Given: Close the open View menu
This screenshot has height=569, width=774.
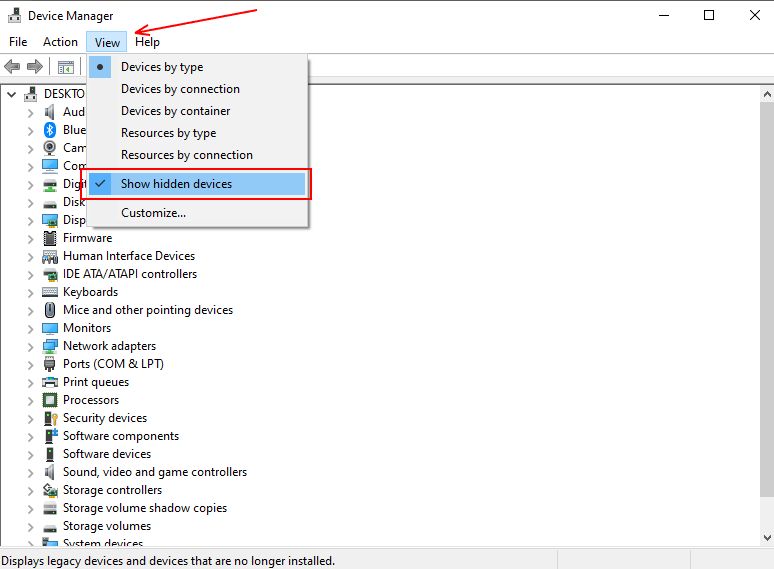Looking at the screenshot, I should pos(107,42).
